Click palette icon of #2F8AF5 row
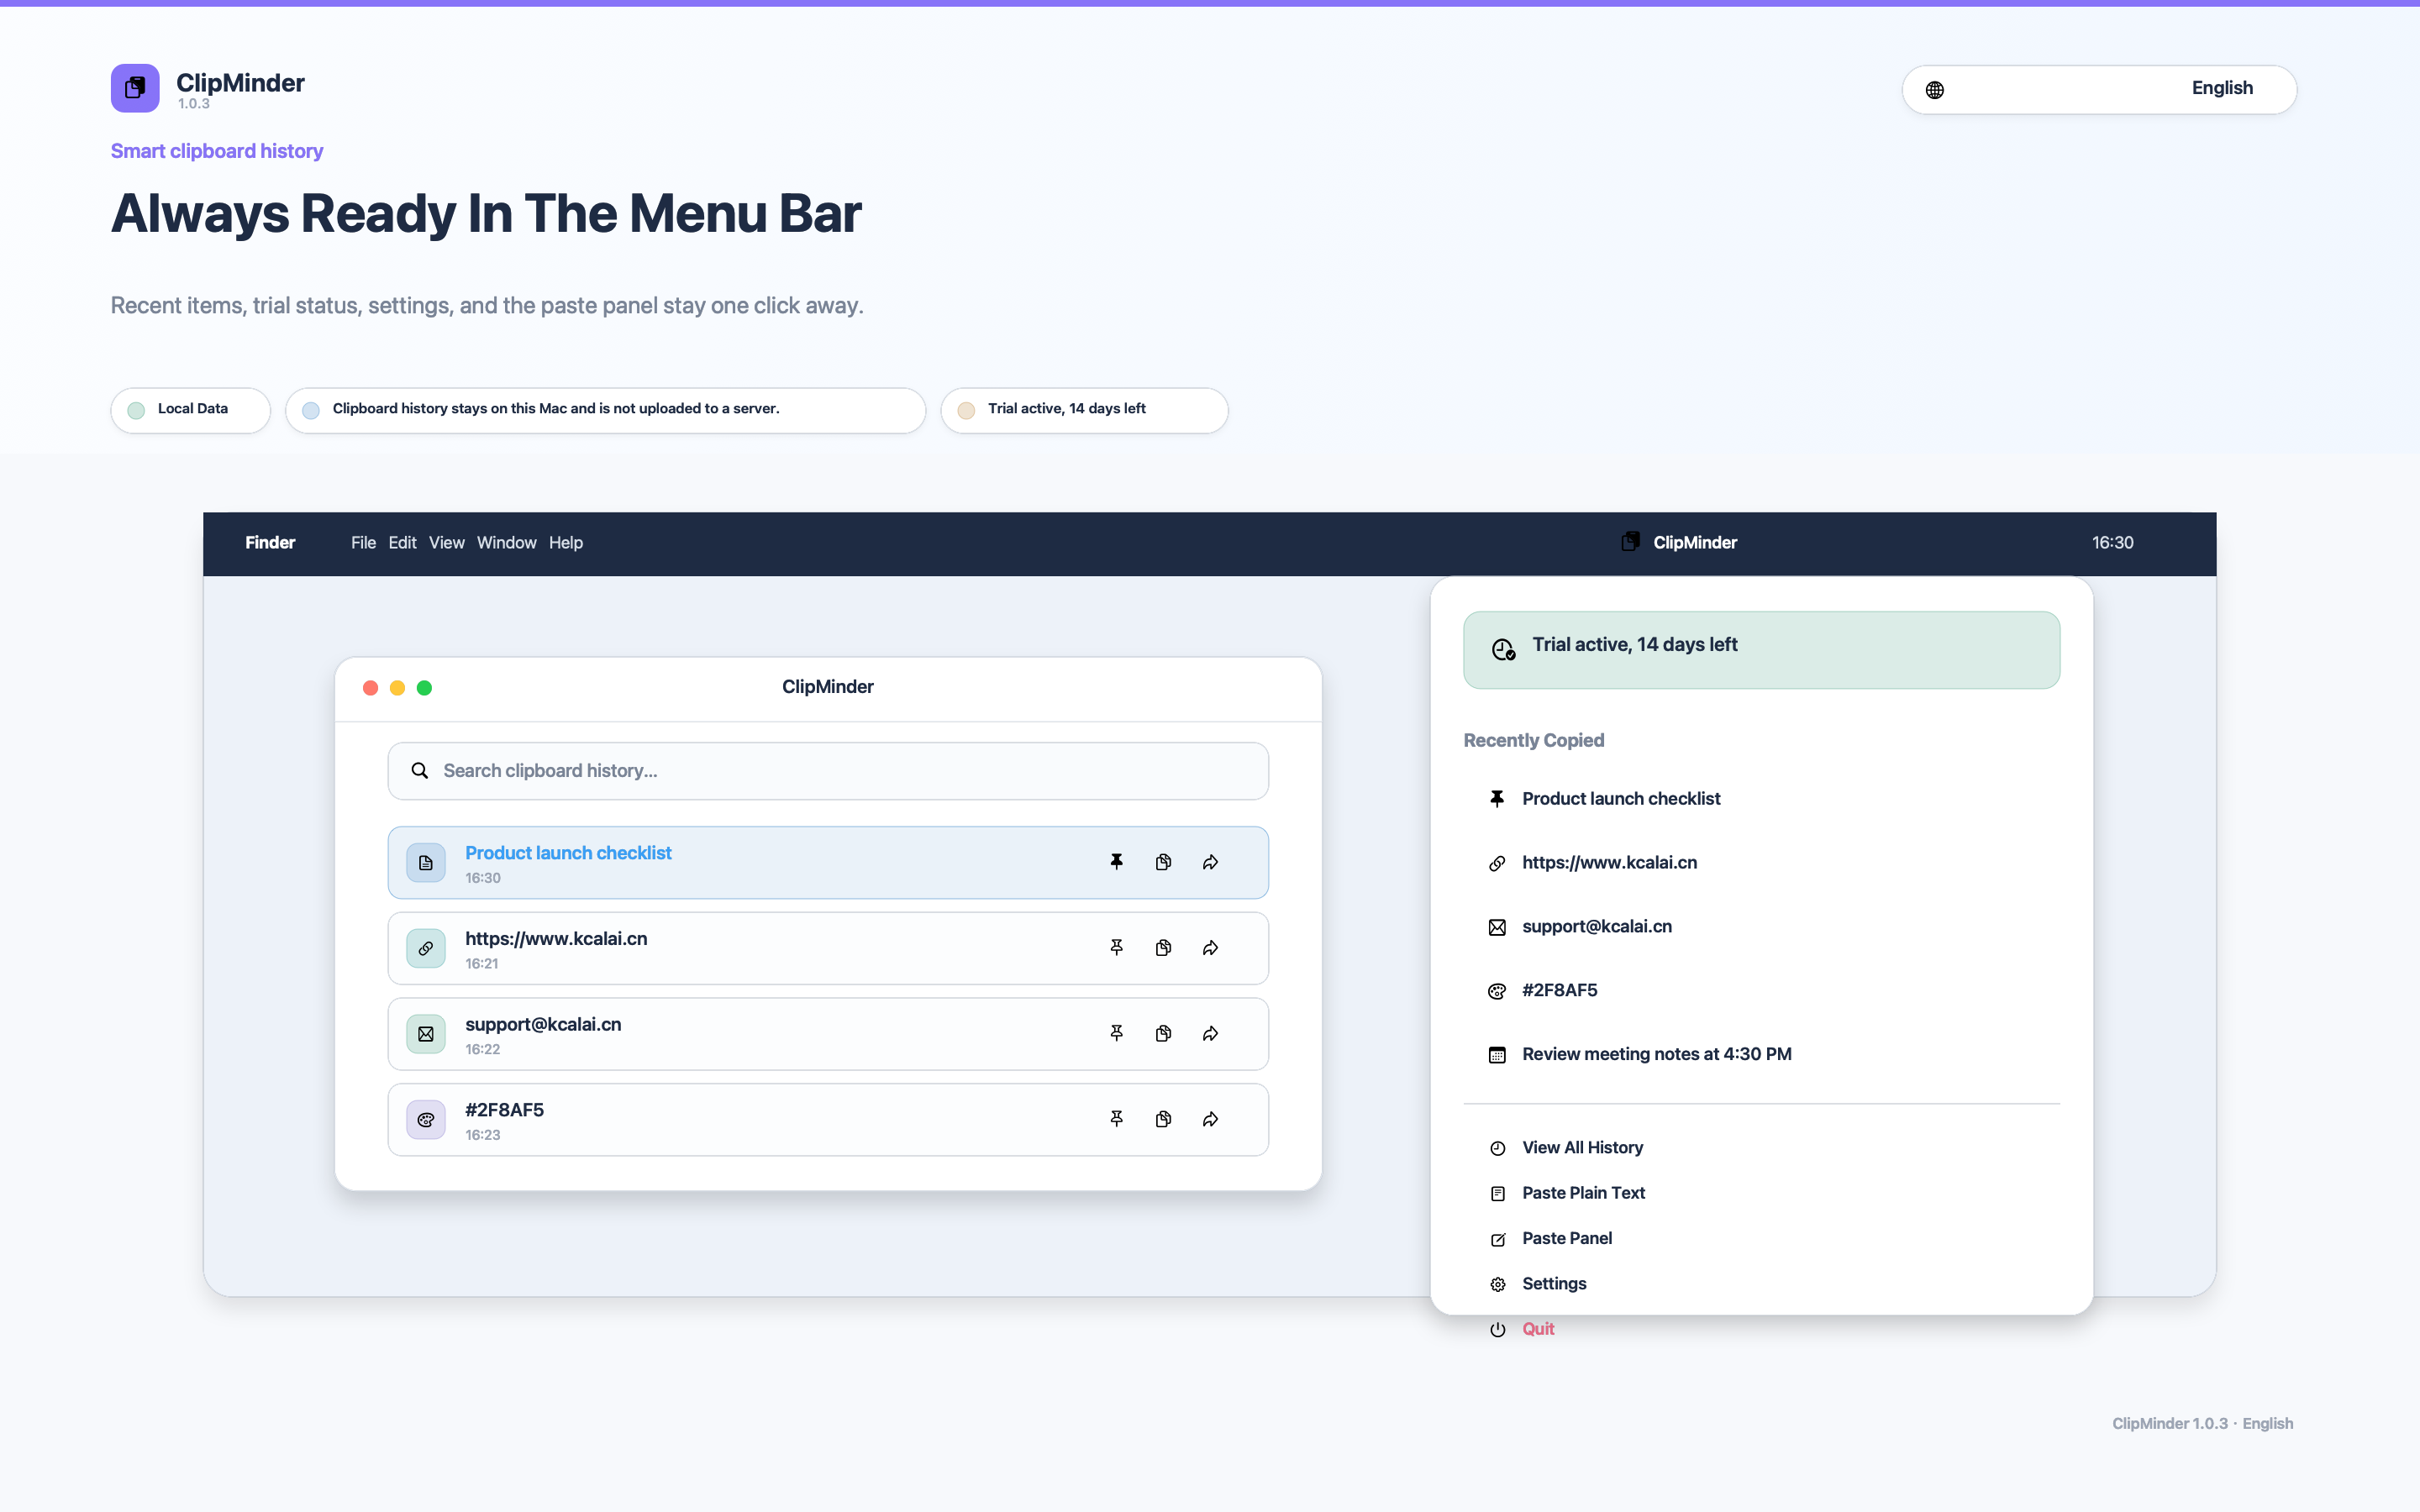 click(426, 1119)
